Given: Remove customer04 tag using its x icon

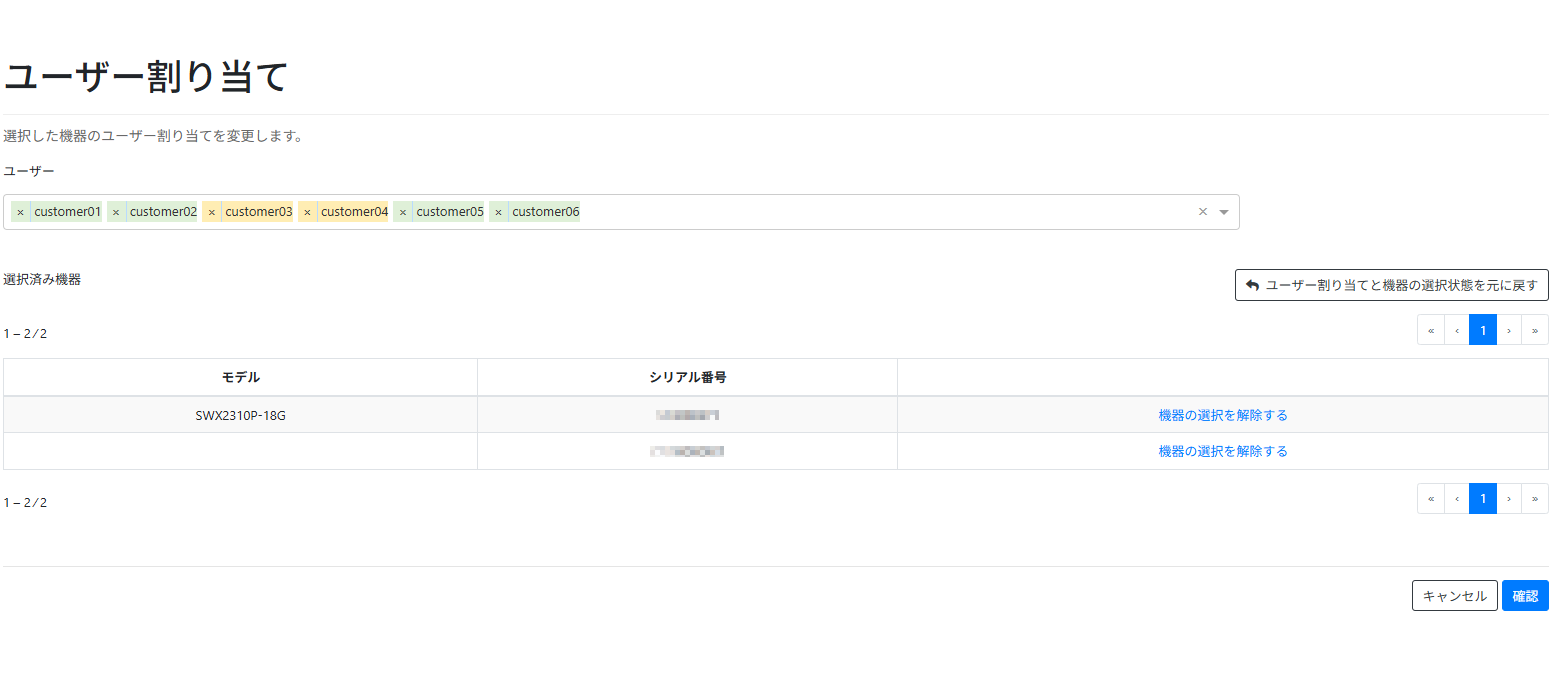Looking at the screenshot, I should pyautogui.click(x=307, y=212).
